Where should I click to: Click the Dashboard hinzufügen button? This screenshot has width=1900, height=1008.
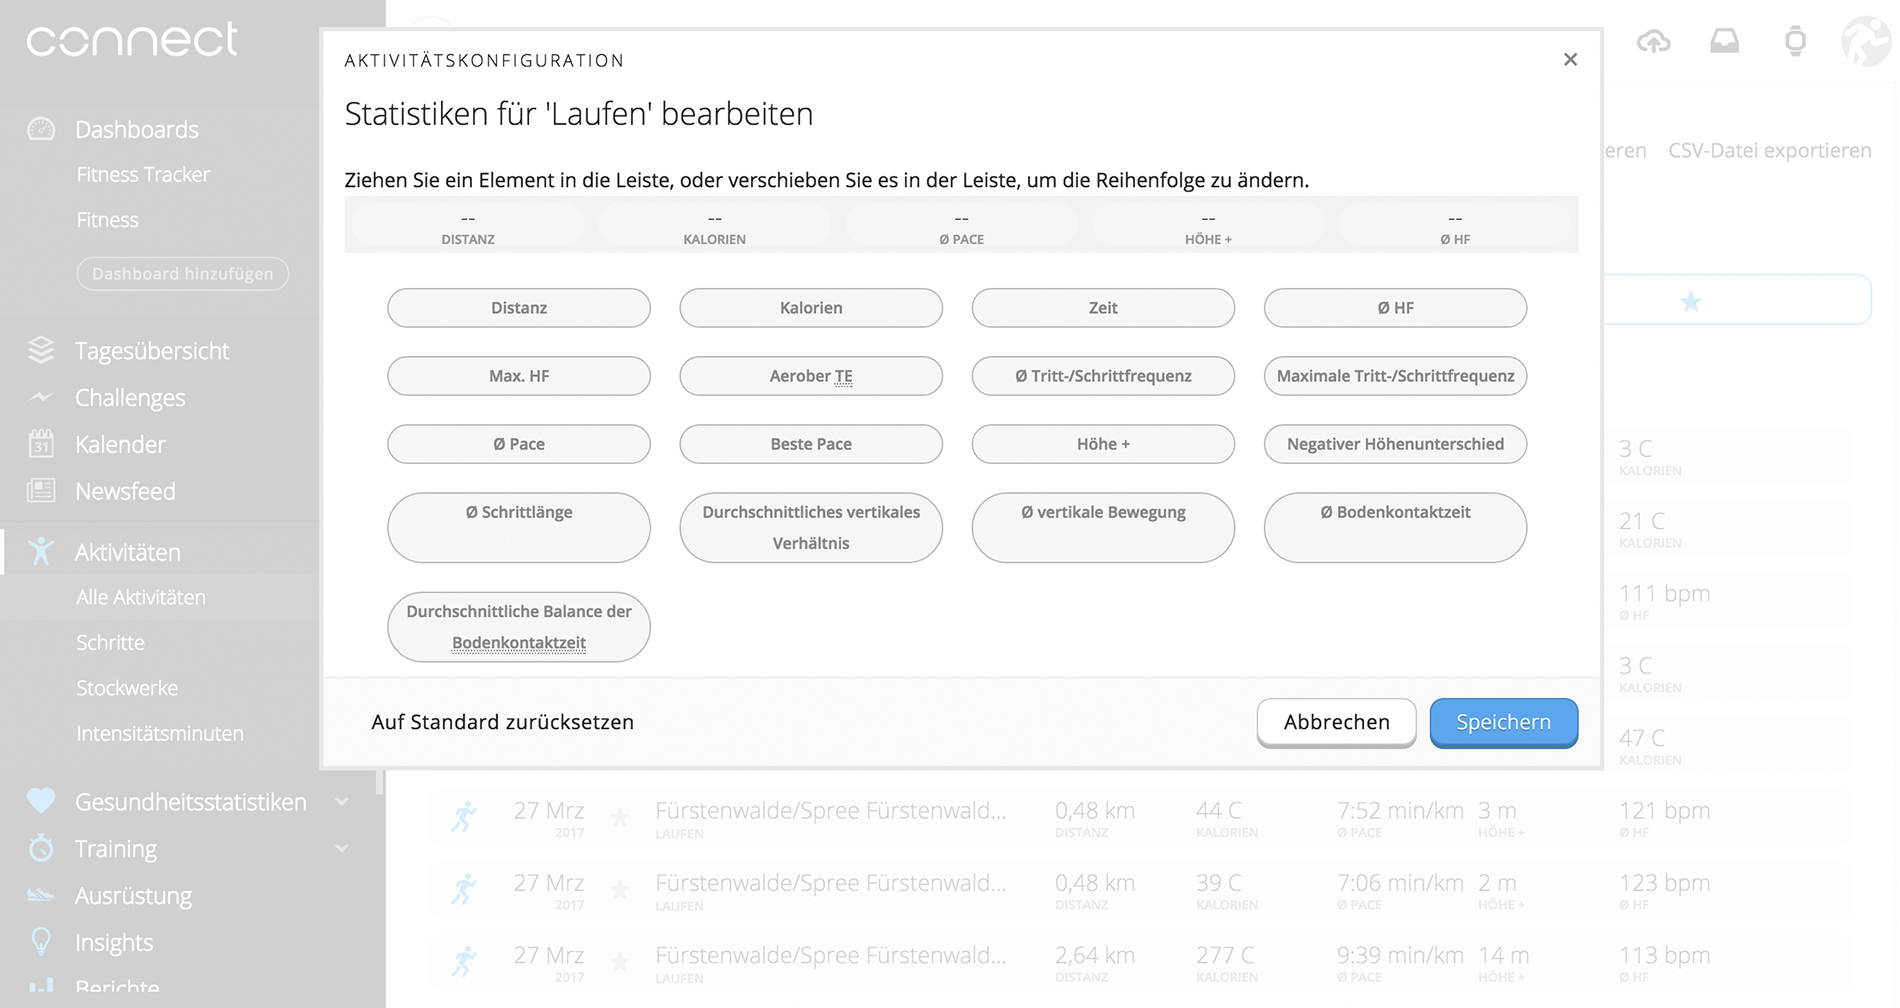(x=183, y=274)
